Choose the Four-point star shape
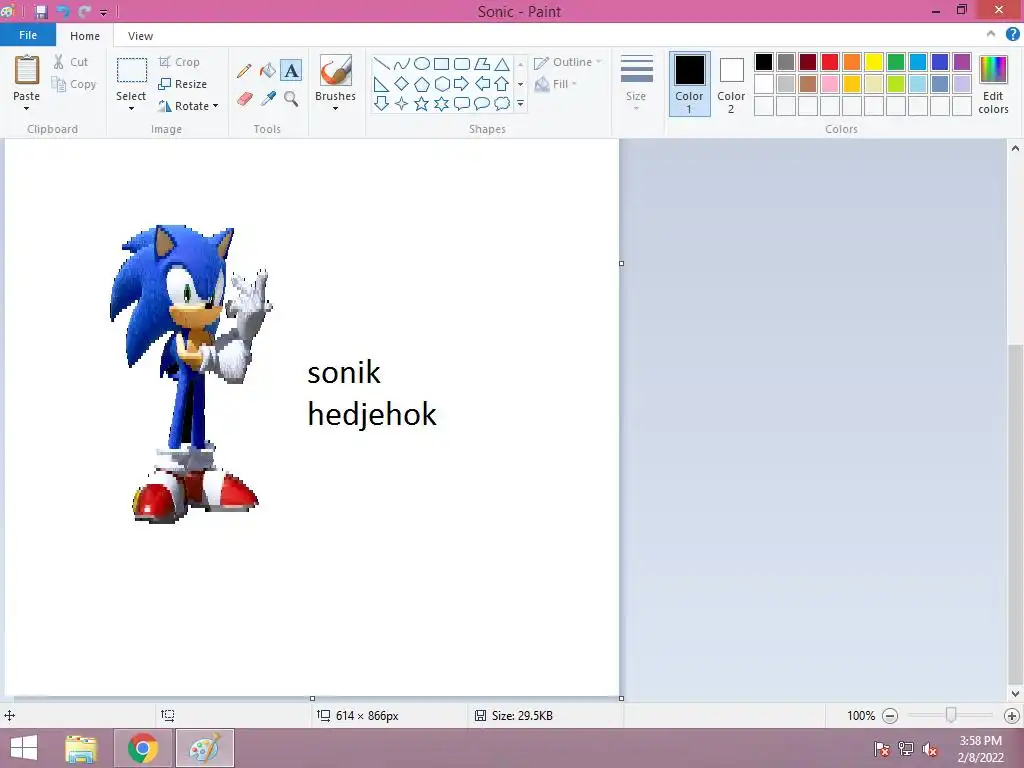This screenshot has height=768, width=1024. [x=402, y=103]
